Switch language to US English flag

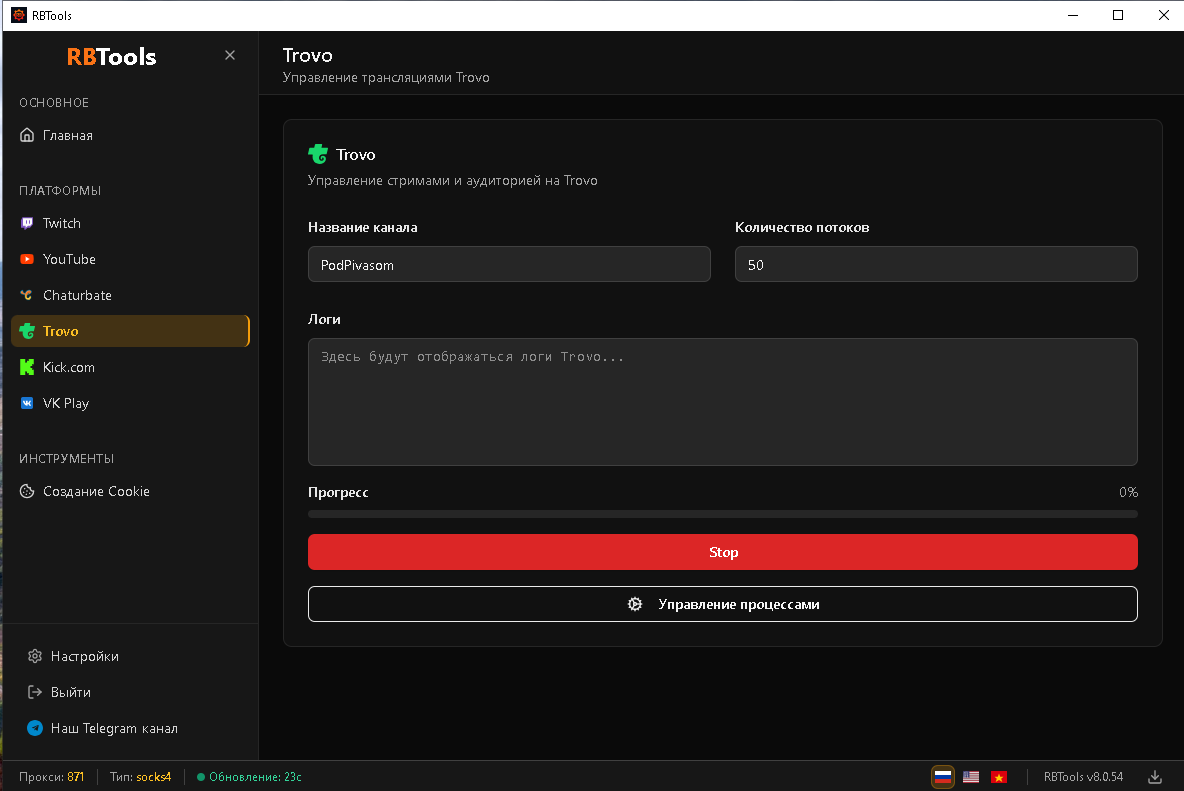point(971,777)
